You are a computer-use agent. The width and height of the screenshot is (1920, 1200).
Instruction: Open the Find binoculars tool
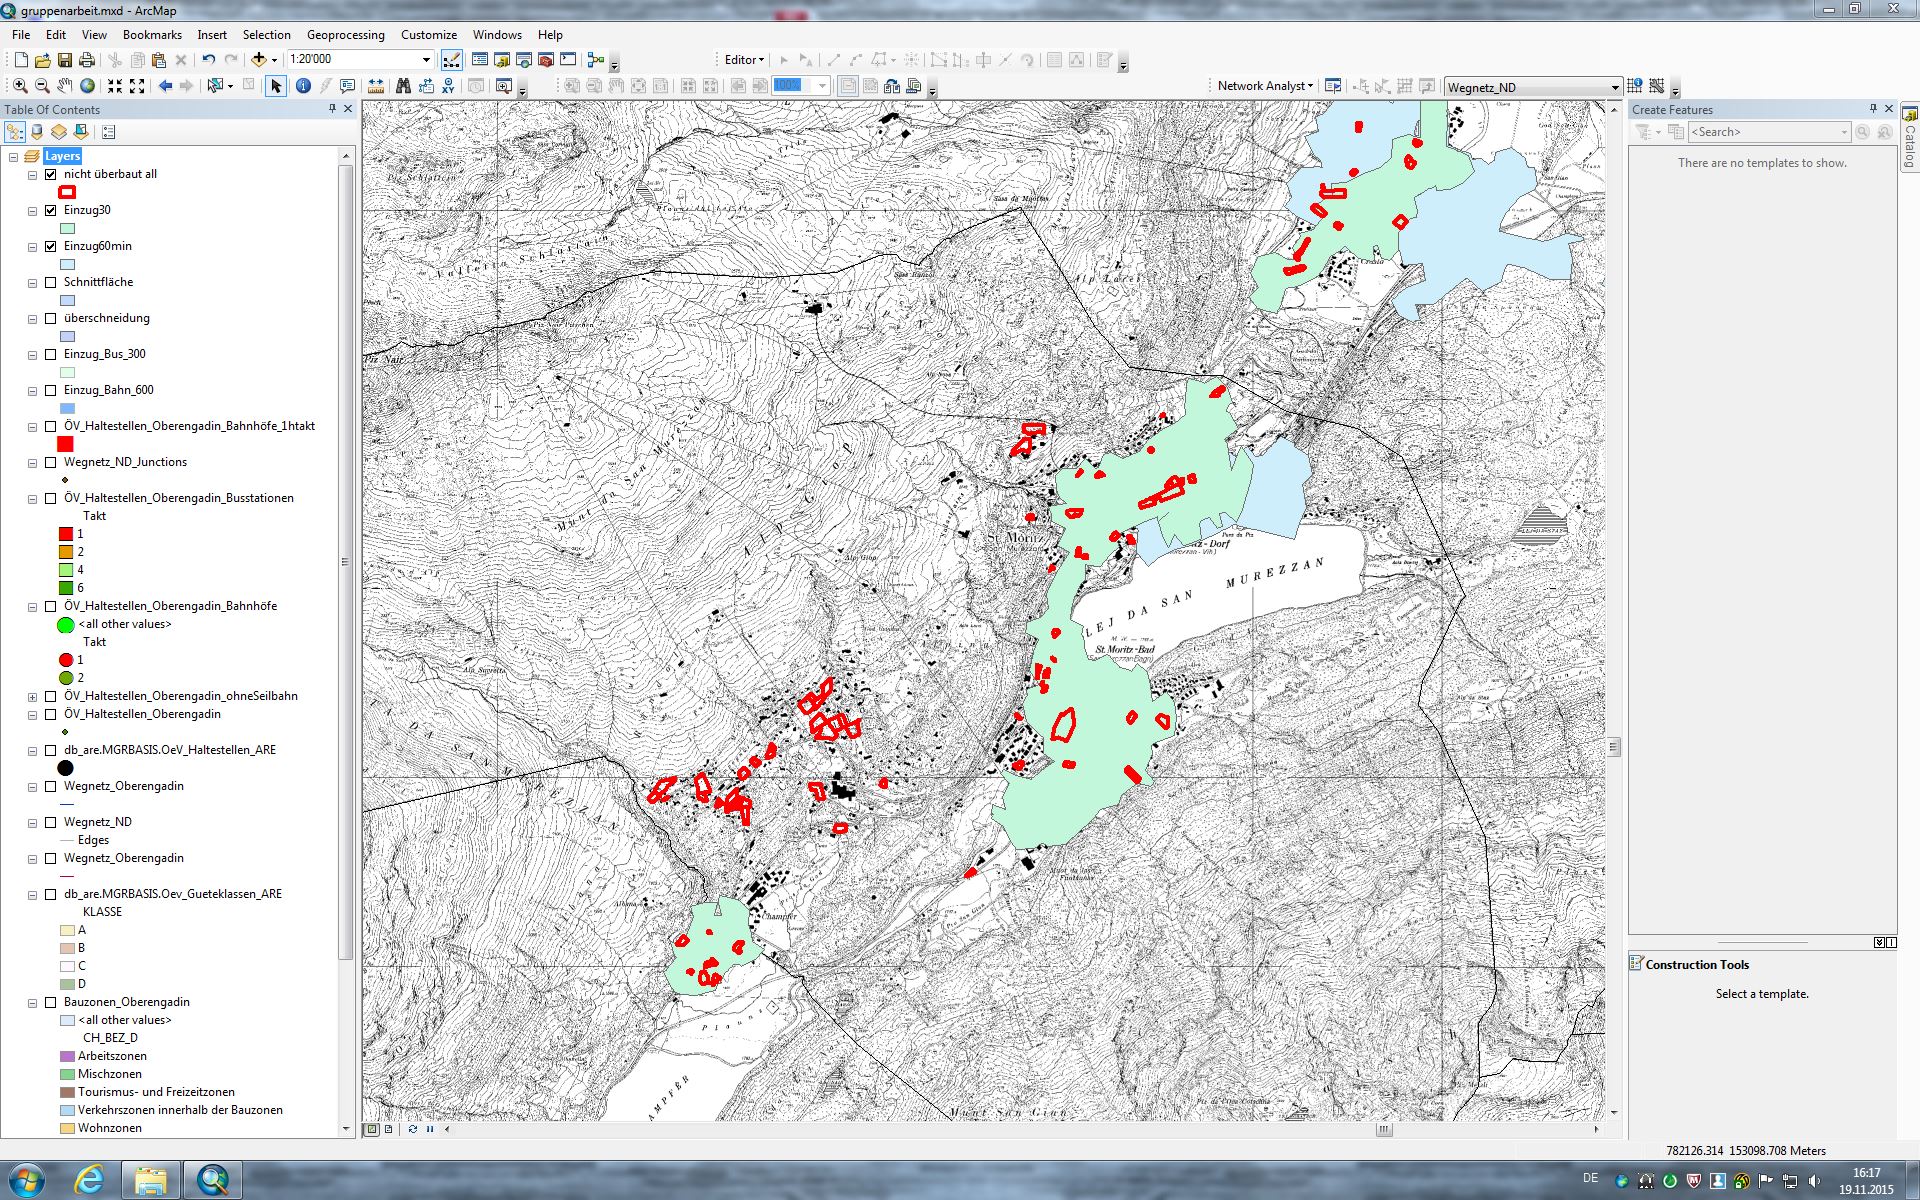coord(403,86)
